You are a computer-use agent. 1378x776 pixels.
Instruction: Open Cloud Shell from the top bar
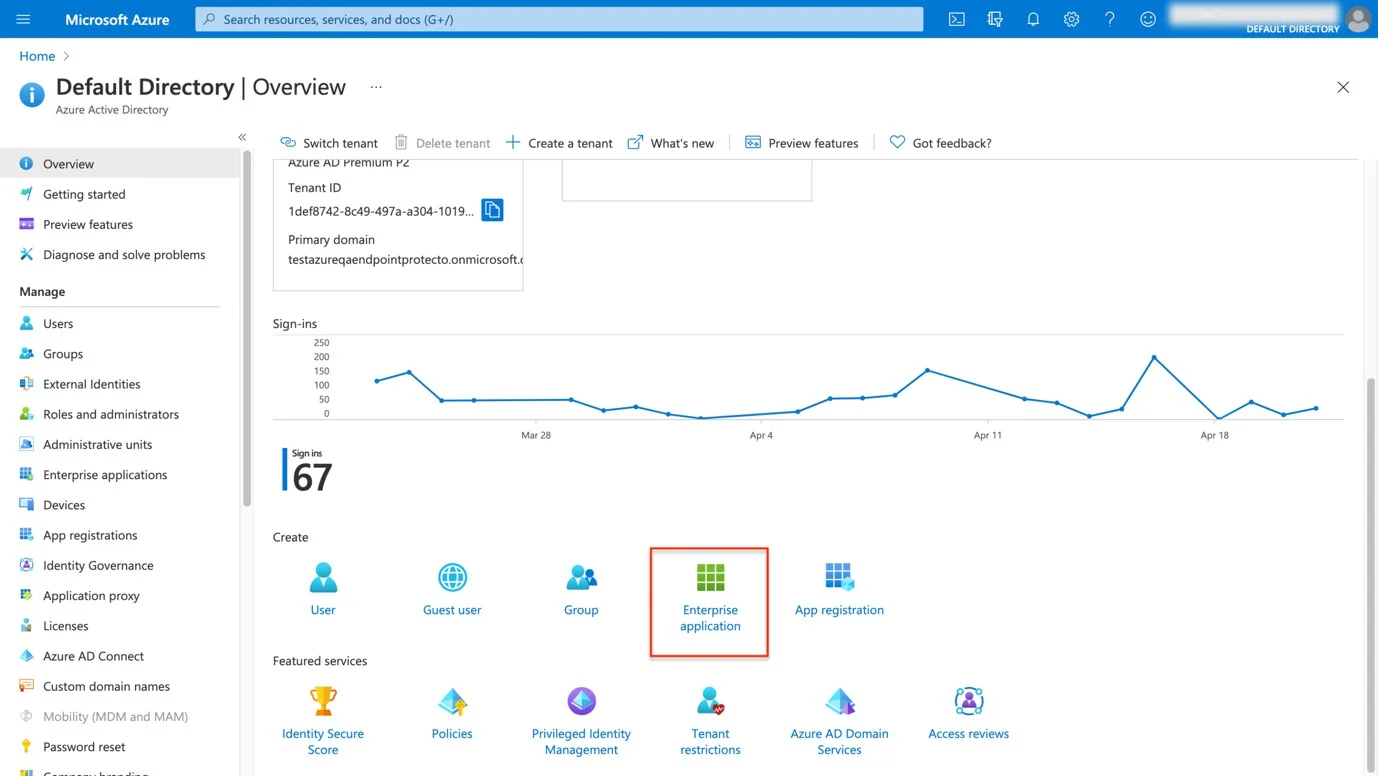coord(957,19)
